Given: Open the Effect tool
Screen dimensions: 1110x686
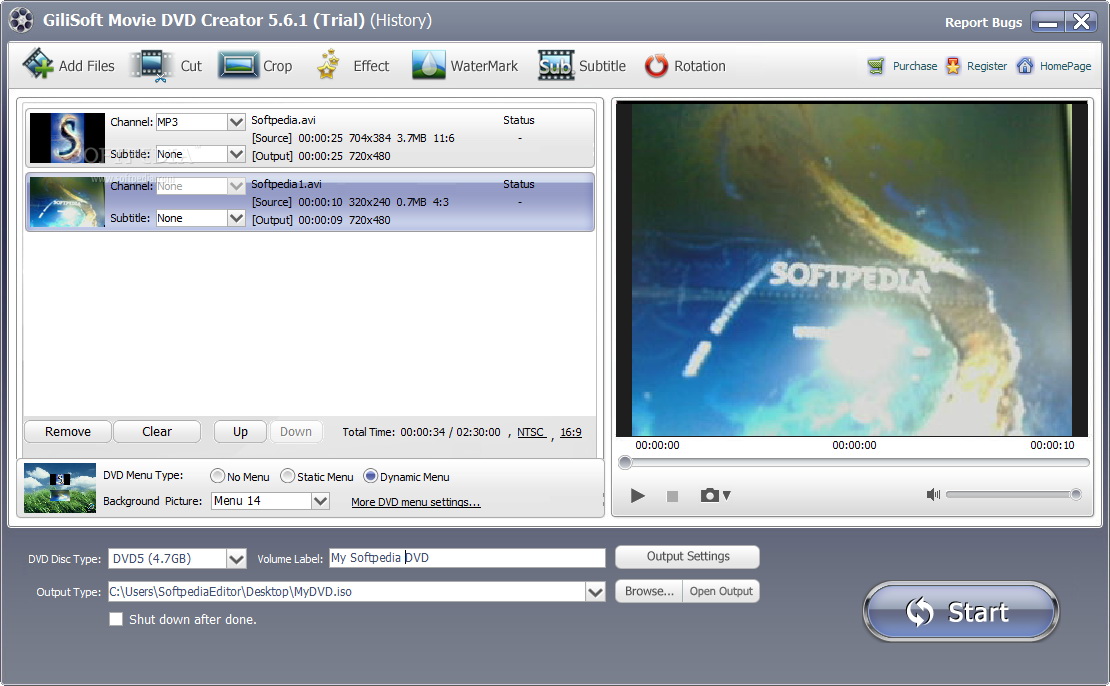Looking at the screenshot, I should coord(353,66).
